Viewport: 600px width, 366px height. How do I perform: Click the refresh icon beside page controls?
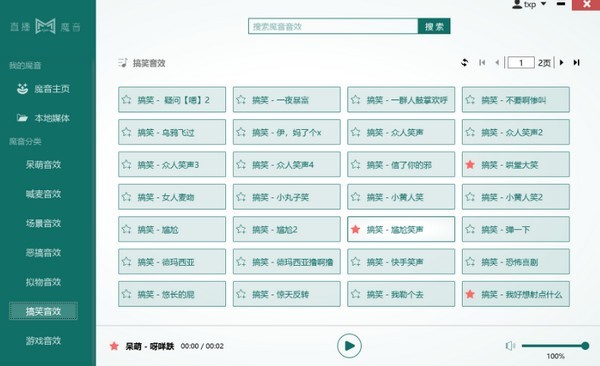[x=465, y=62]
